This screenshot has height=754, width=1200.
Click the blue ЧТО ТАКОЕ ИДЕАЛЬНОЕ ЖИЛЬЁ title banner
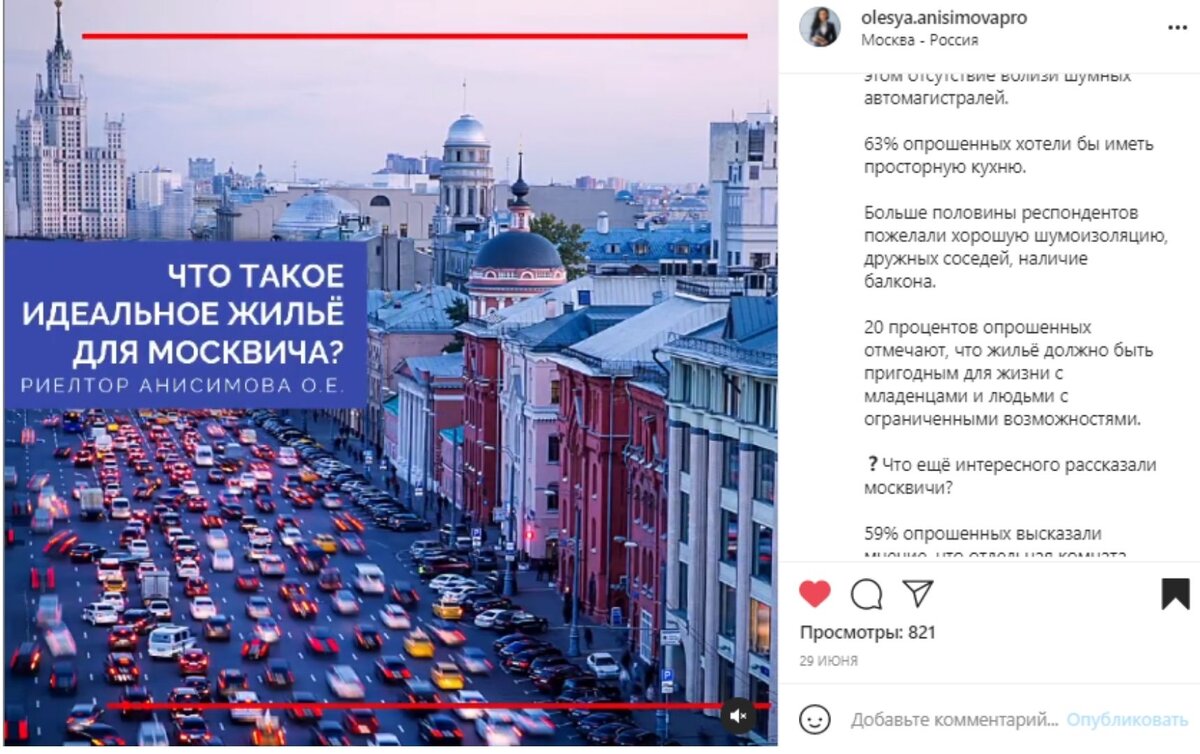186,324
